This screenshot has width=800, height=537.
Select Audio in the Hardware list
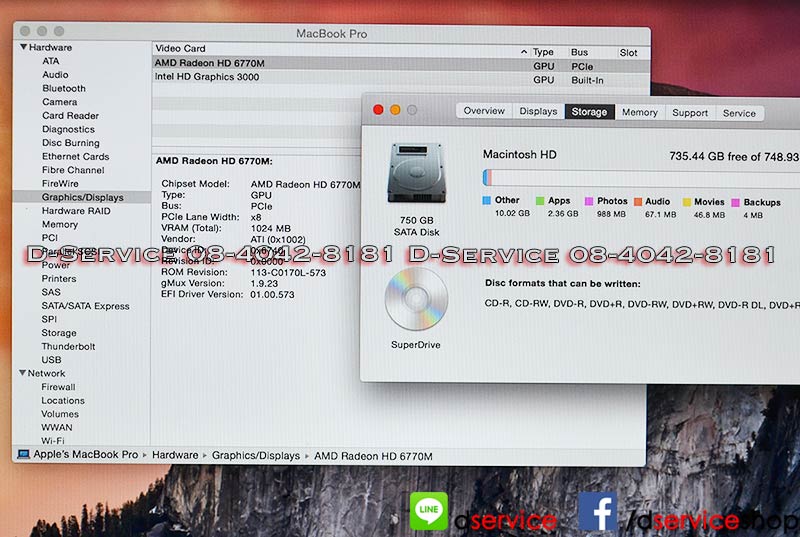coord(55,74)
